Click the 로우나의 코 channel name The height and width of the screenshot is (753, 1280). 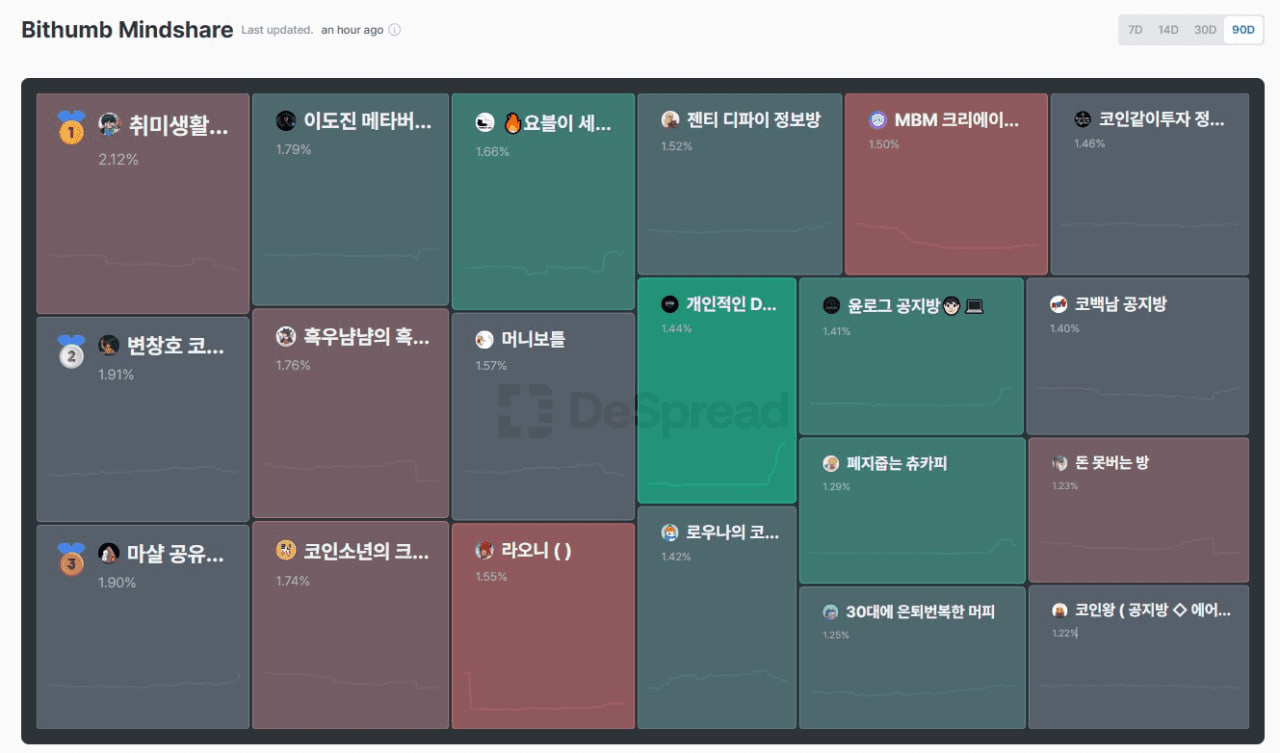click(733, 532)
